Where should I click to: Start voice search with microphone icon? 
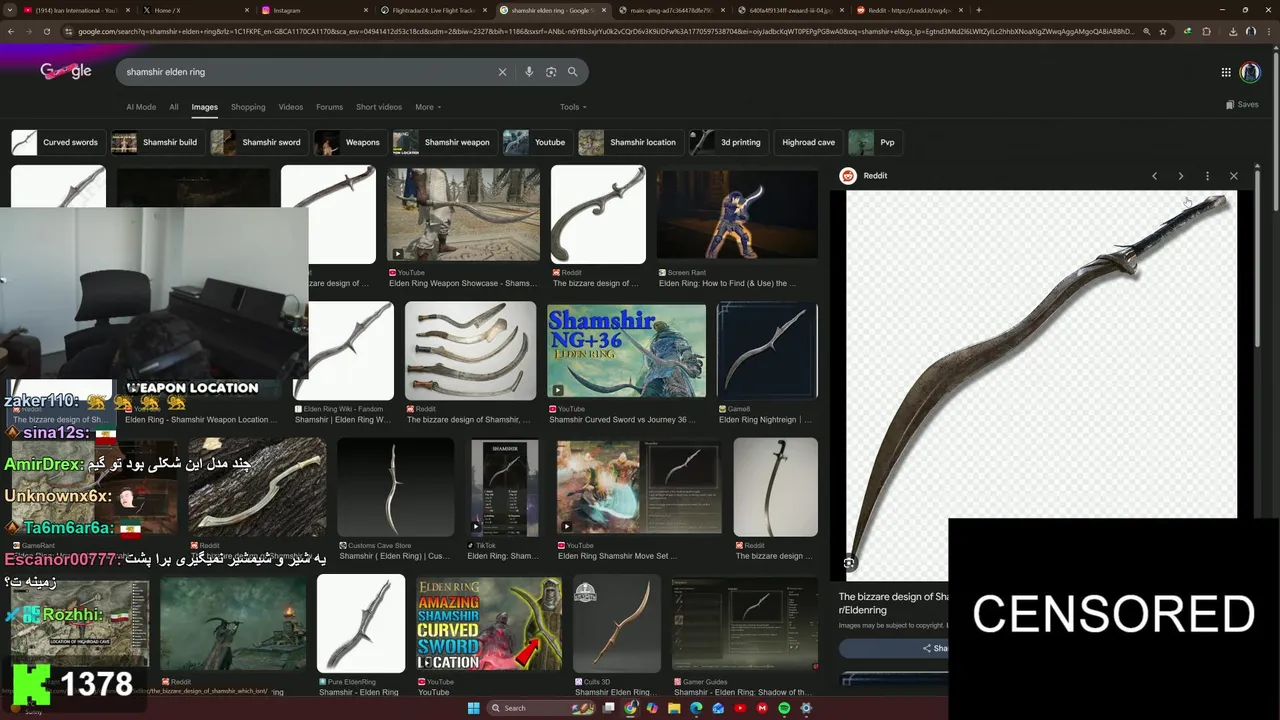tap(529, 72)
